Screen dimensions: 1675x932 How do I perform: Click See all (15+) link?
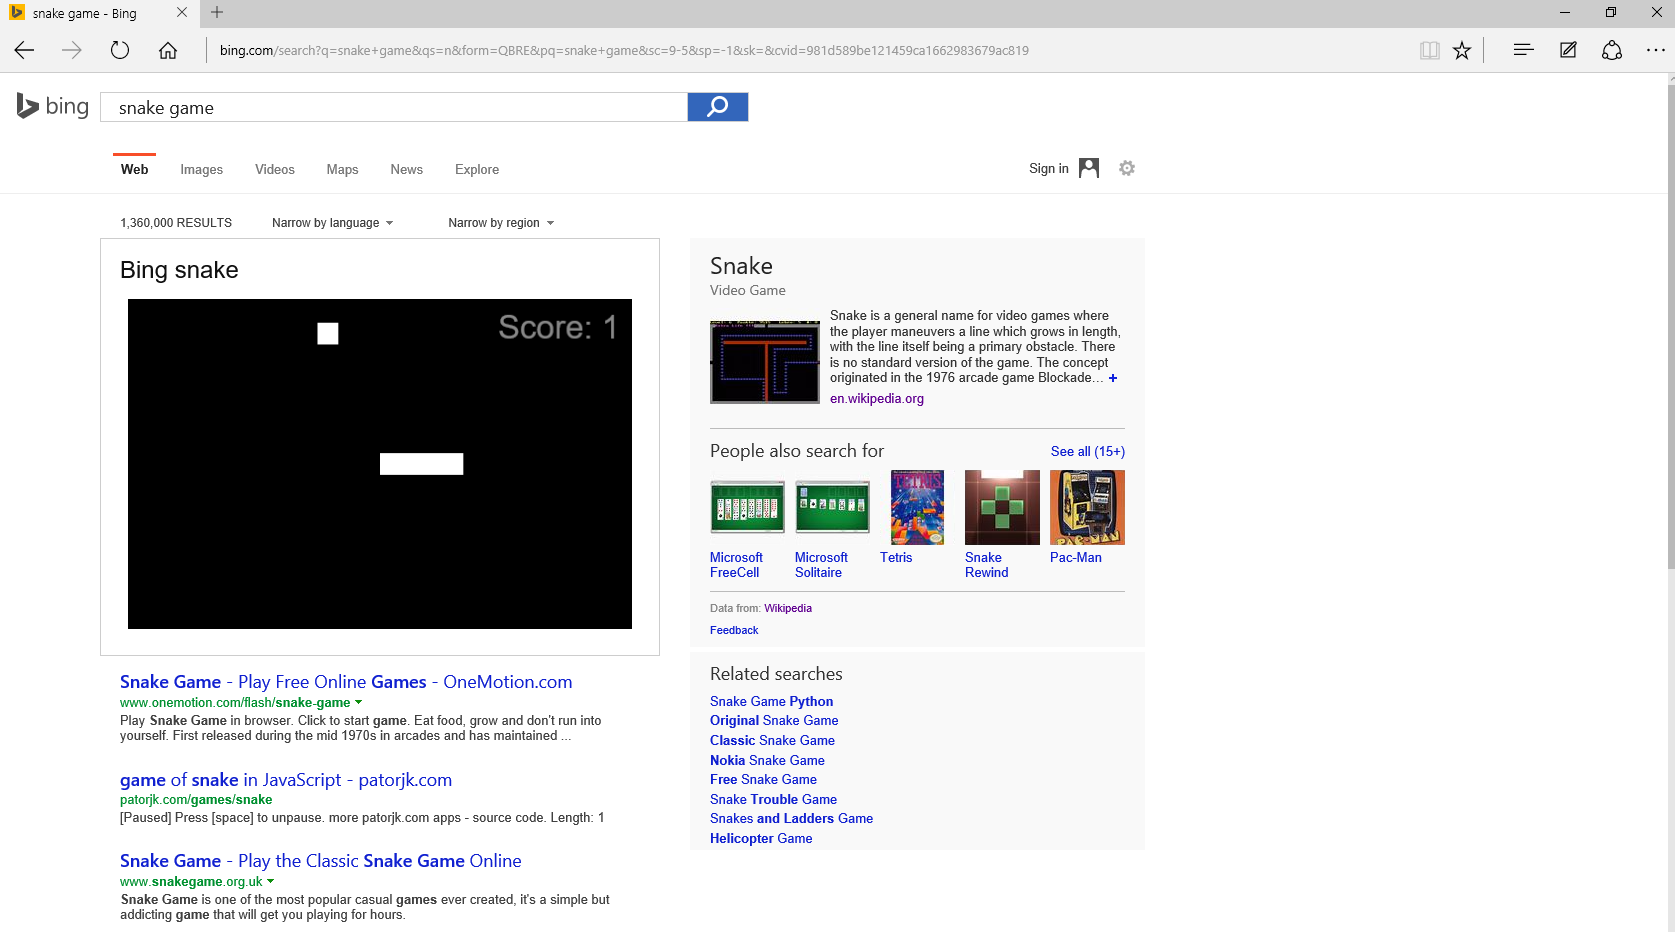[1088, 452]
